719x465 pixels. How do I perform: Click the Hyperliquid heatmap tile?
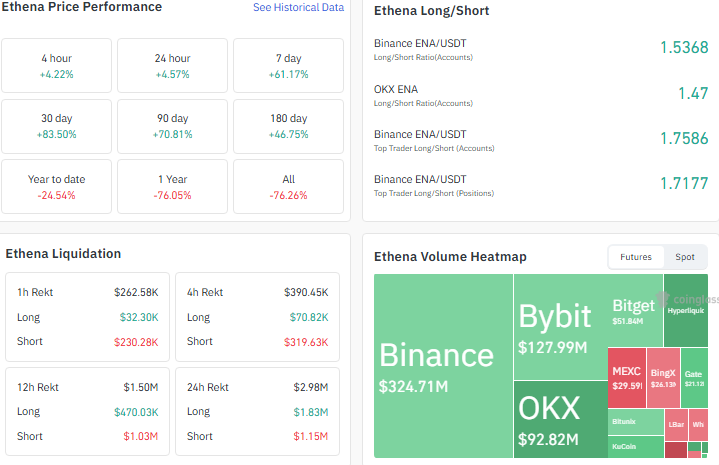(x=686, y=310)
